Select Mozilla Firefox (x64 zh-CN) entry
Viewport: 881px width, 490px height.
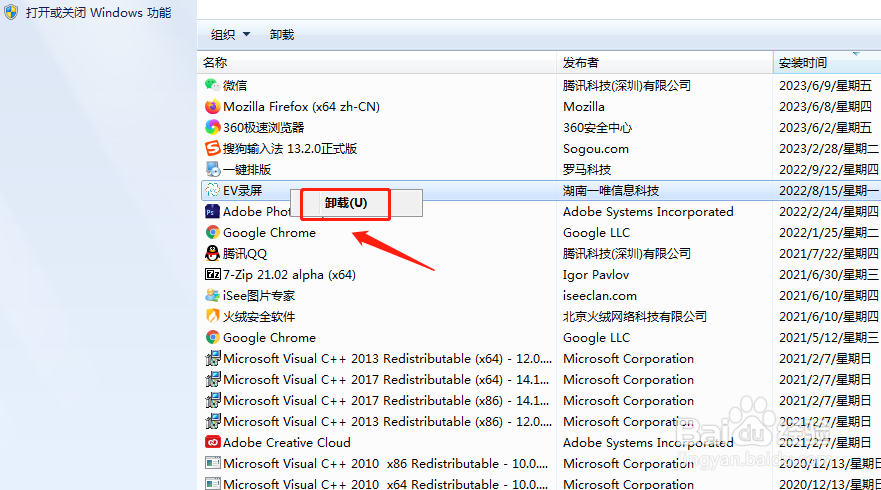click(301, 106)
